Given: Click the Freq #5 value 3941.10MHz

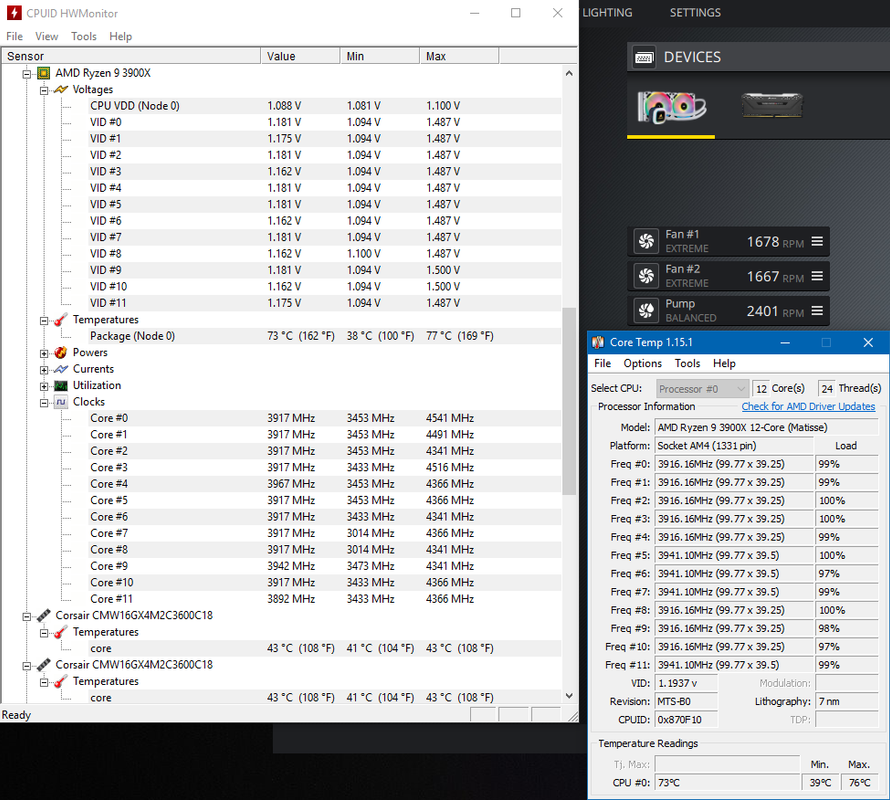Looking at the screenshot, I should (x=734, y=555).
